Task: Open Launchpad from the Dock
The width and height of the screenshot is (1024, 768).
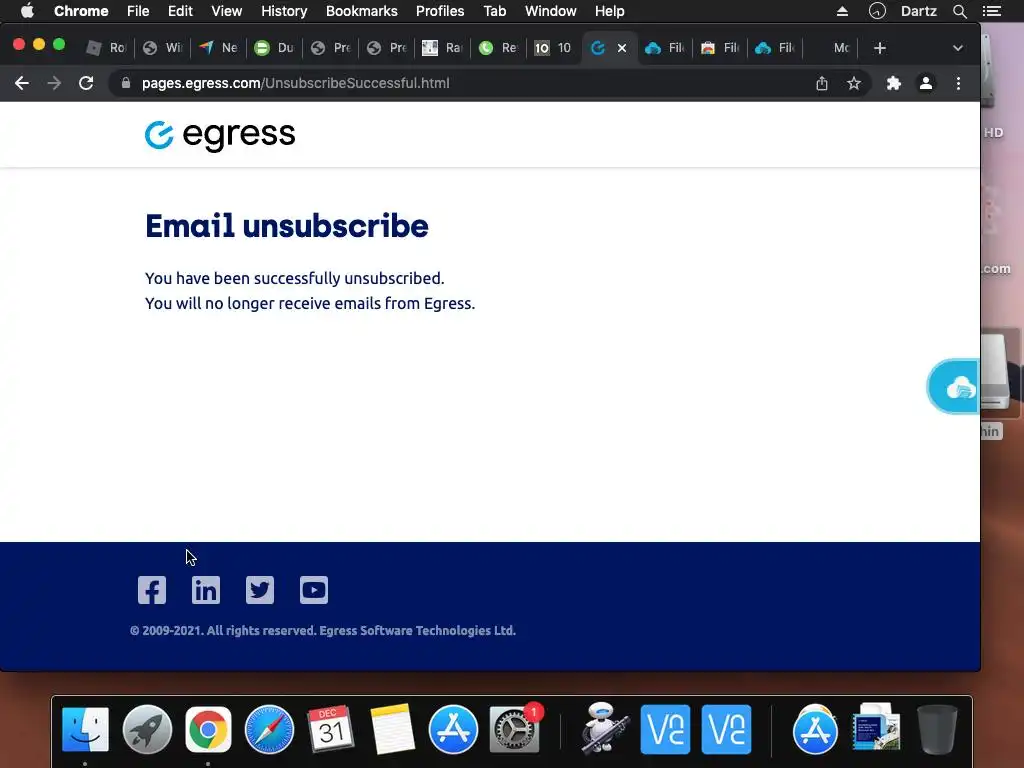Action: [147, 729]
